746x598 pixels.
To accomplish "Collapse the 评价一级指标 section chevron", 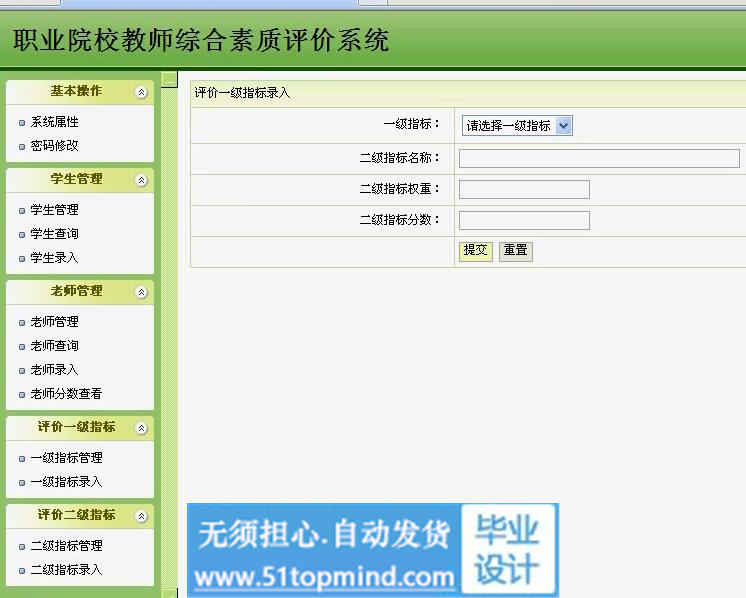I will (141, 428).
